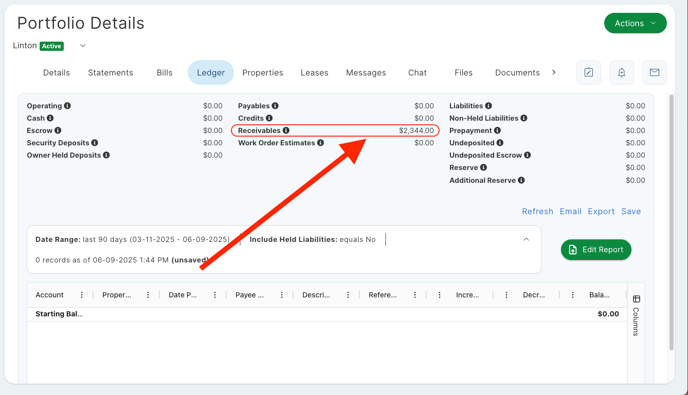Open the notes edit icon button
Viewport: 688px width, 395px height.
point(588,72)
